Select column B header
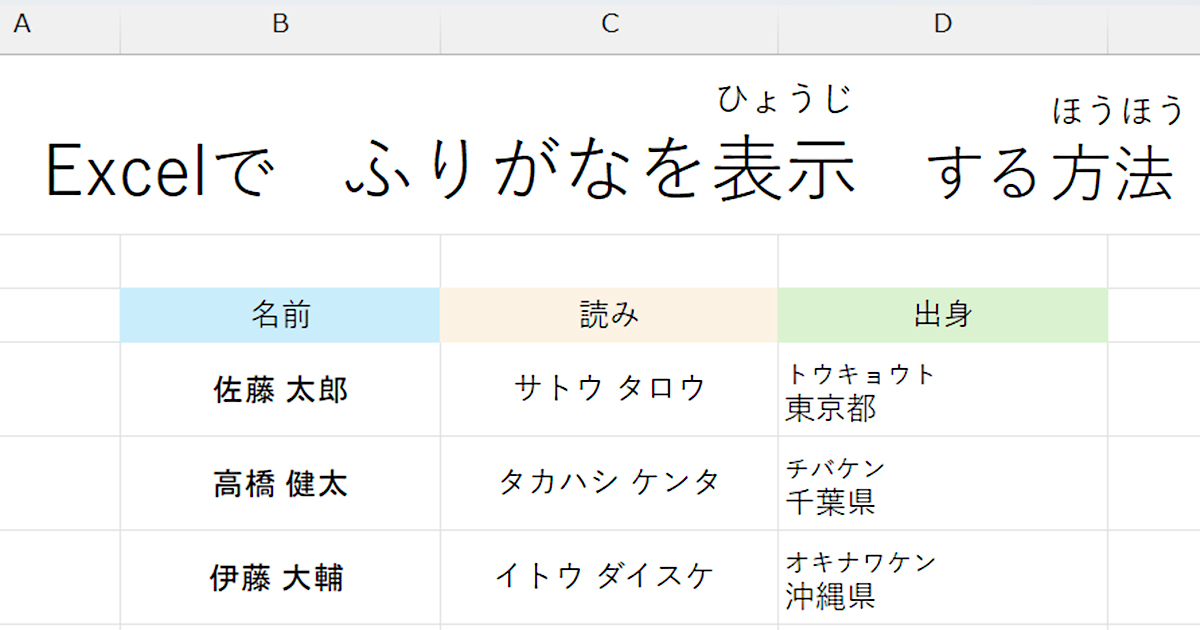Screen dimensions: 1200x630 280,25
